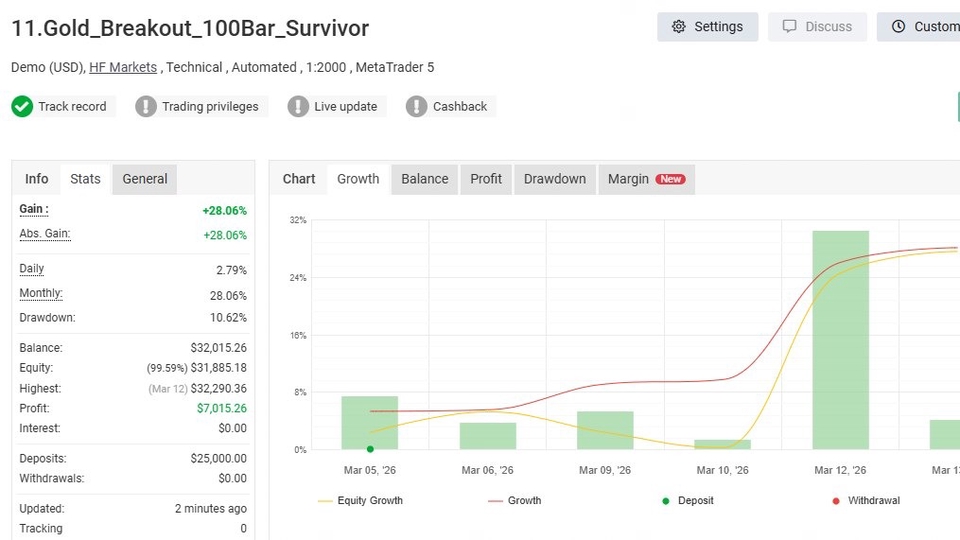The height and width of the screenshot is (540, 960).
Task: Click the Abs. Gain label
Action: tap(45, 233)
